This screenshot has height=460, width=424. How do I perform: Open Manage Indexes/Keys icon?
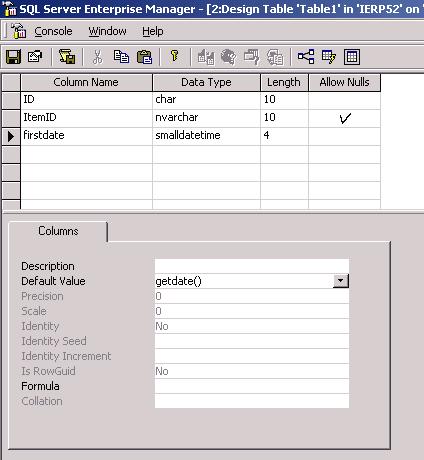[x=329, y=57]
